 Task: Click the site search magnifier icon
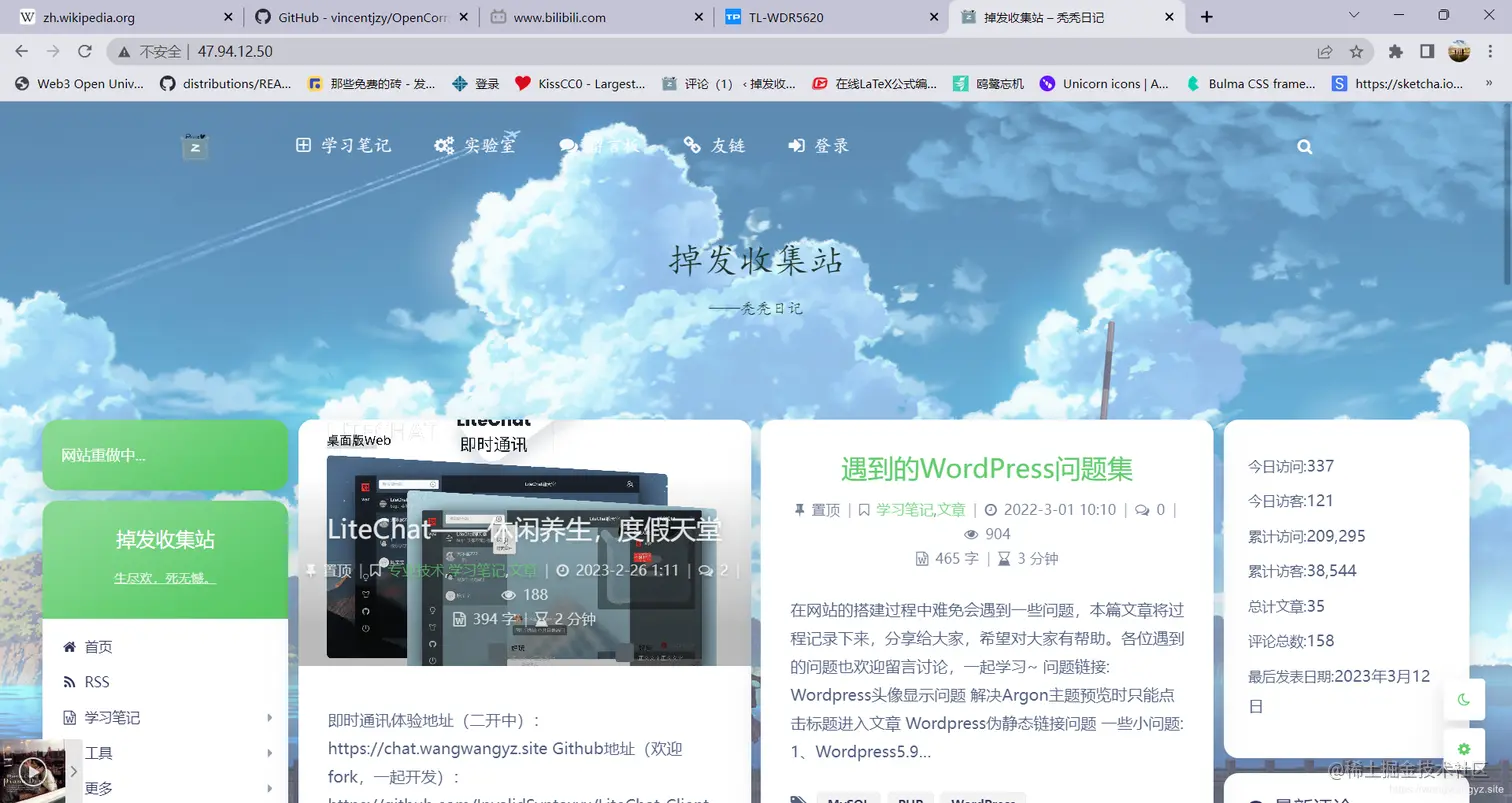[1304, 146]
